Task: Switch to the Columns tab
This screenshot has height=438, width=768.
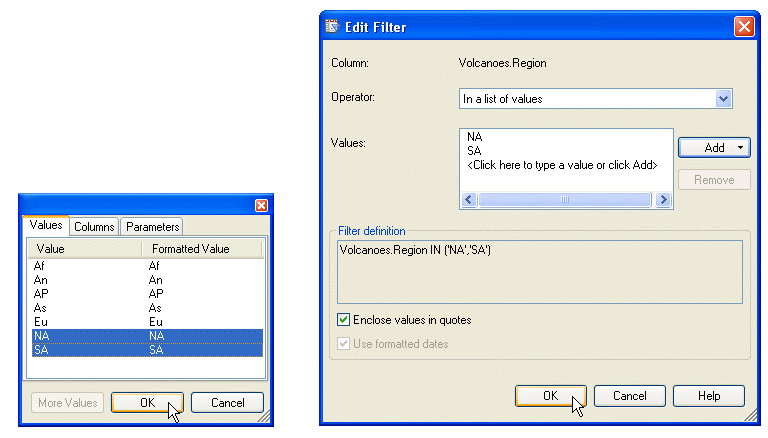Action: click(x=94, y=227)
